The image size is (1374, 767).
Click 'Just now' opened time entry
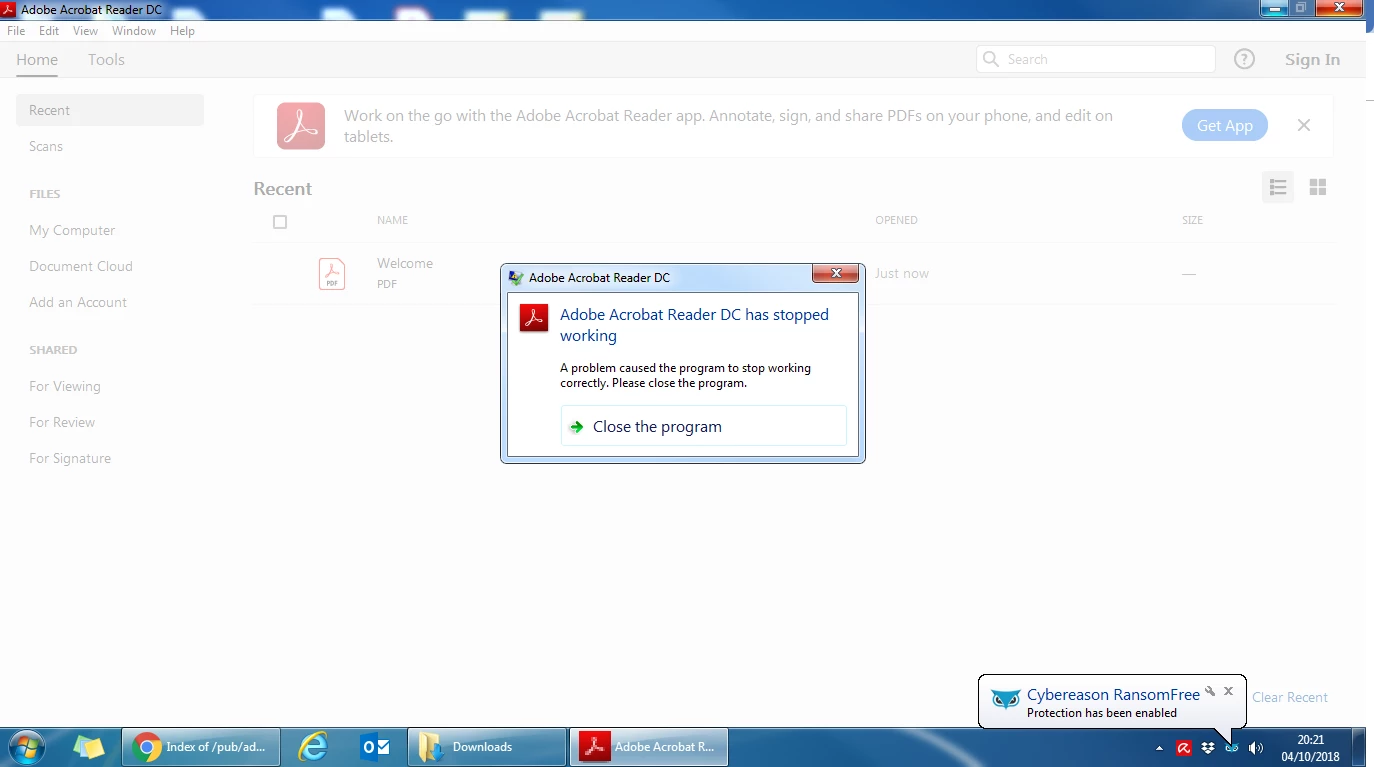tap(902, 273)
